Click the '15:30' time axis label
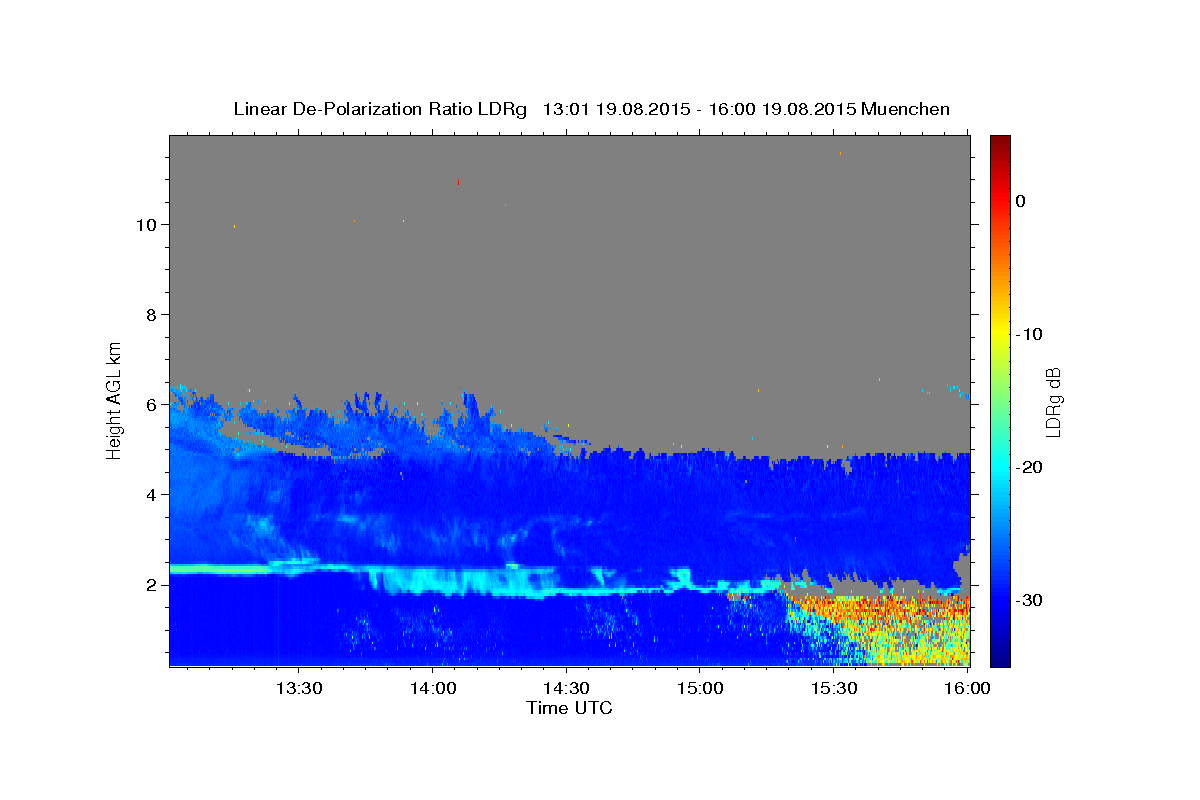Viewport: 1200px width, 800px height. (834, 688)
